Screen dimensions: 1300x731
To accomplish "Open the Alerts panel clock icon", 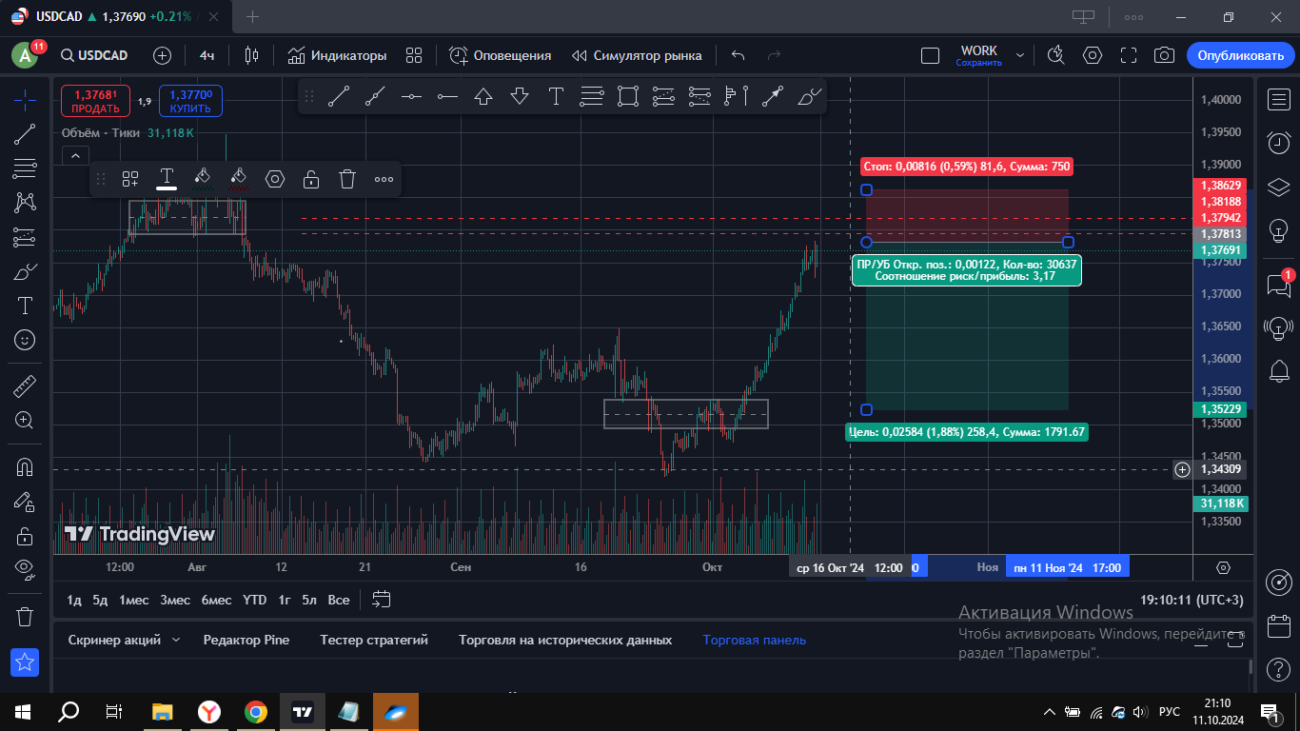I will click(1278, 143).
